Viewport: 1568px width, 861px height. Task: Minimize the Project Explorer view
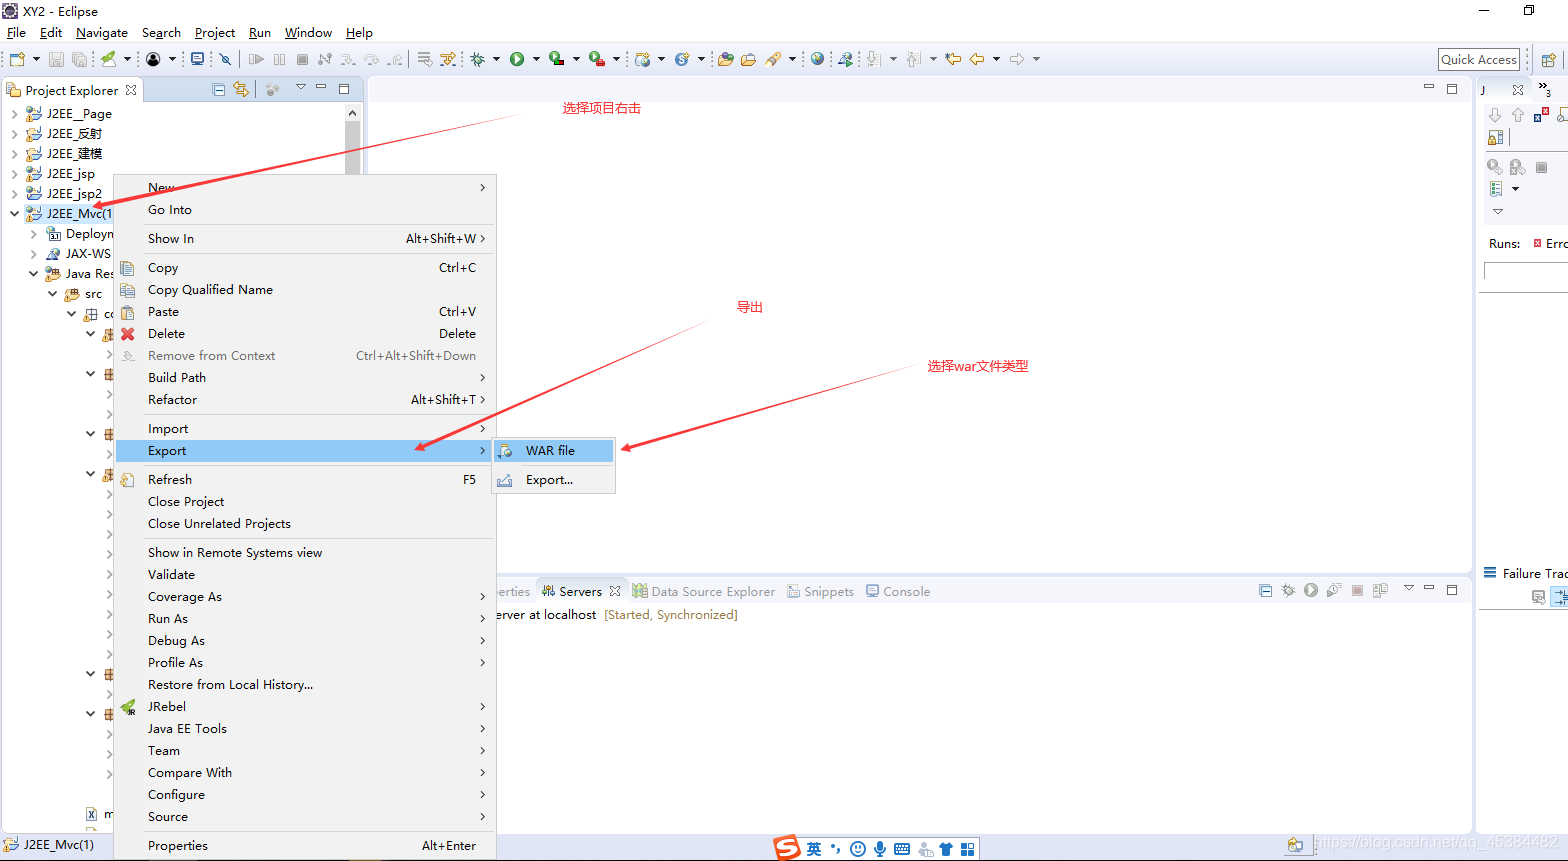(321, 88)
